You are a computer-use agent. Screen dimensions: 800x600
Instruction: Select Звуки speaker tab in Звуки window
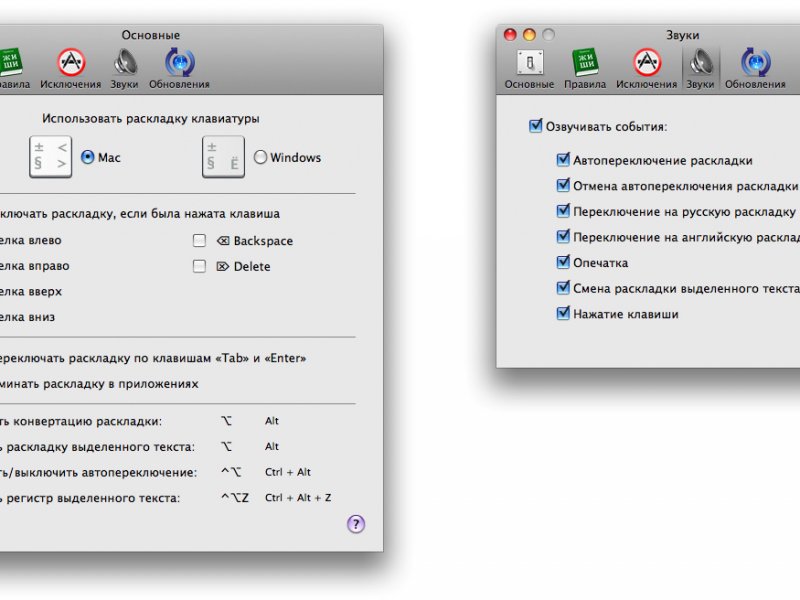click(x=701, y=69)
